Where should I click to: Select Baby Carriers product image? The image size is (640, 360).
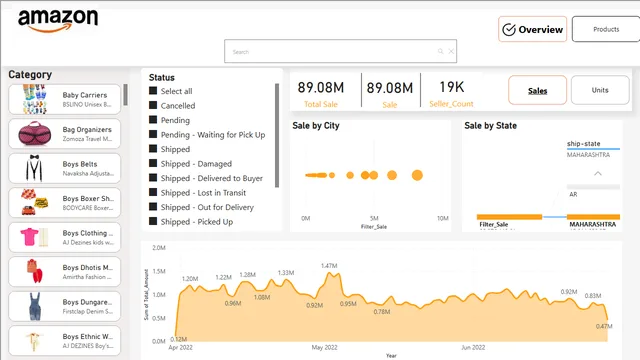pyautogui.click(x=34, y=99)
